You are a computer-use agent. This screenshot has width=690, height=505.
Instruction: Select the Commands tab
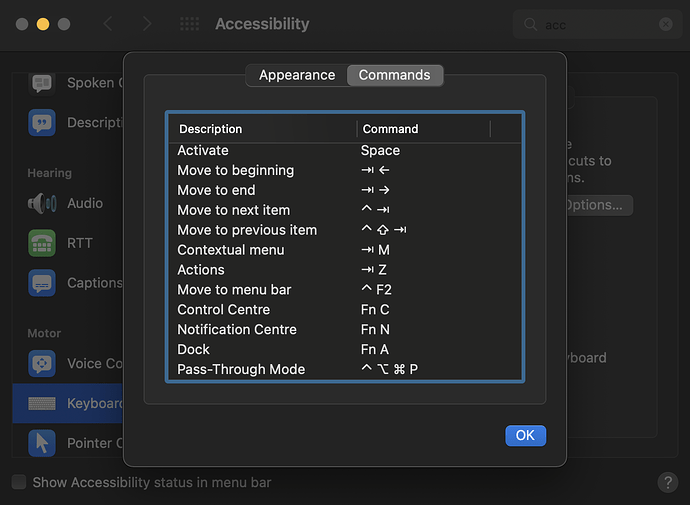394,75
